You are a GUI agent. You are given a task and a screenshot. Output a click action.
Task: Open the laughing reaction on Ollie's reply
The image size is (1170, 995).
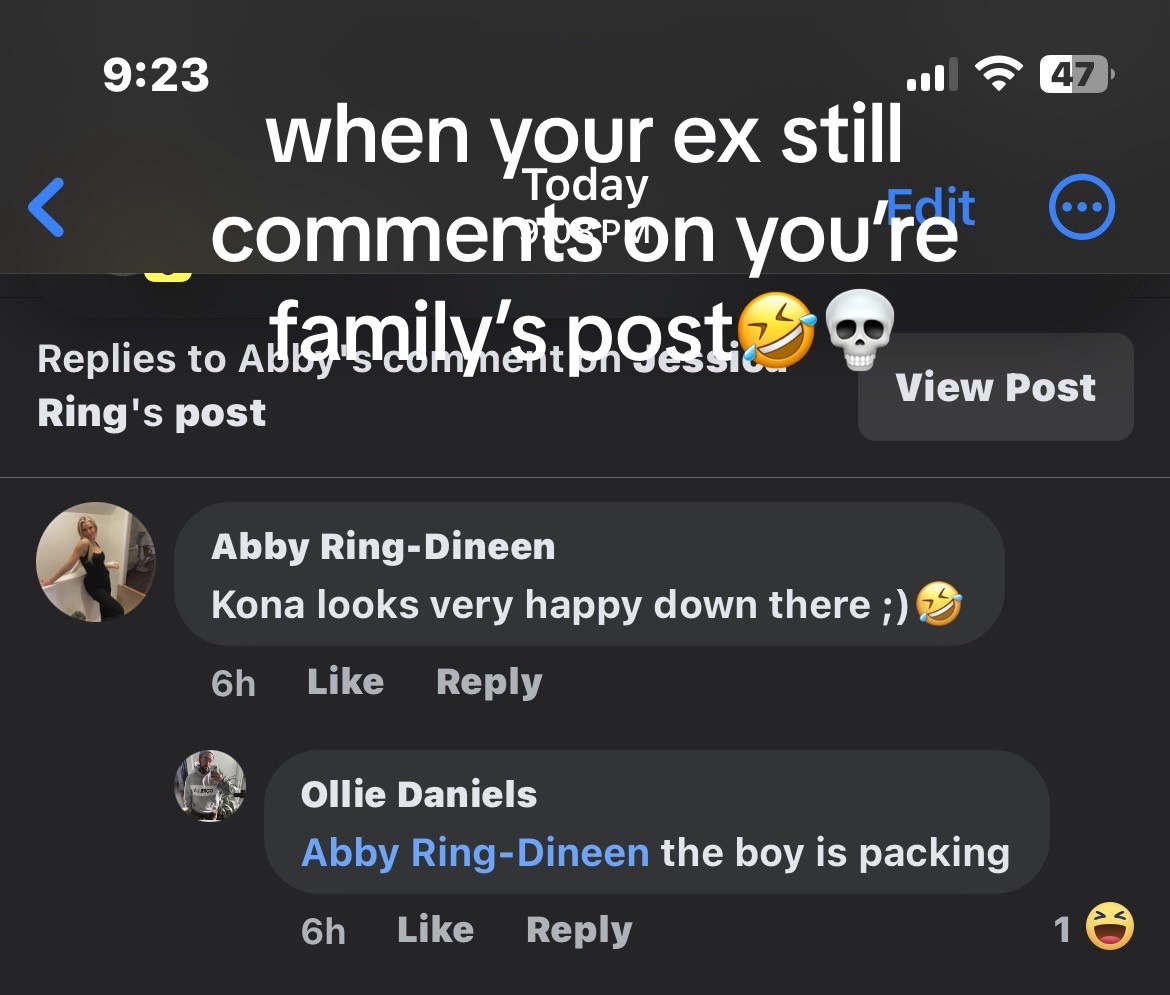pyautogui.click(x=1110, y=927)
